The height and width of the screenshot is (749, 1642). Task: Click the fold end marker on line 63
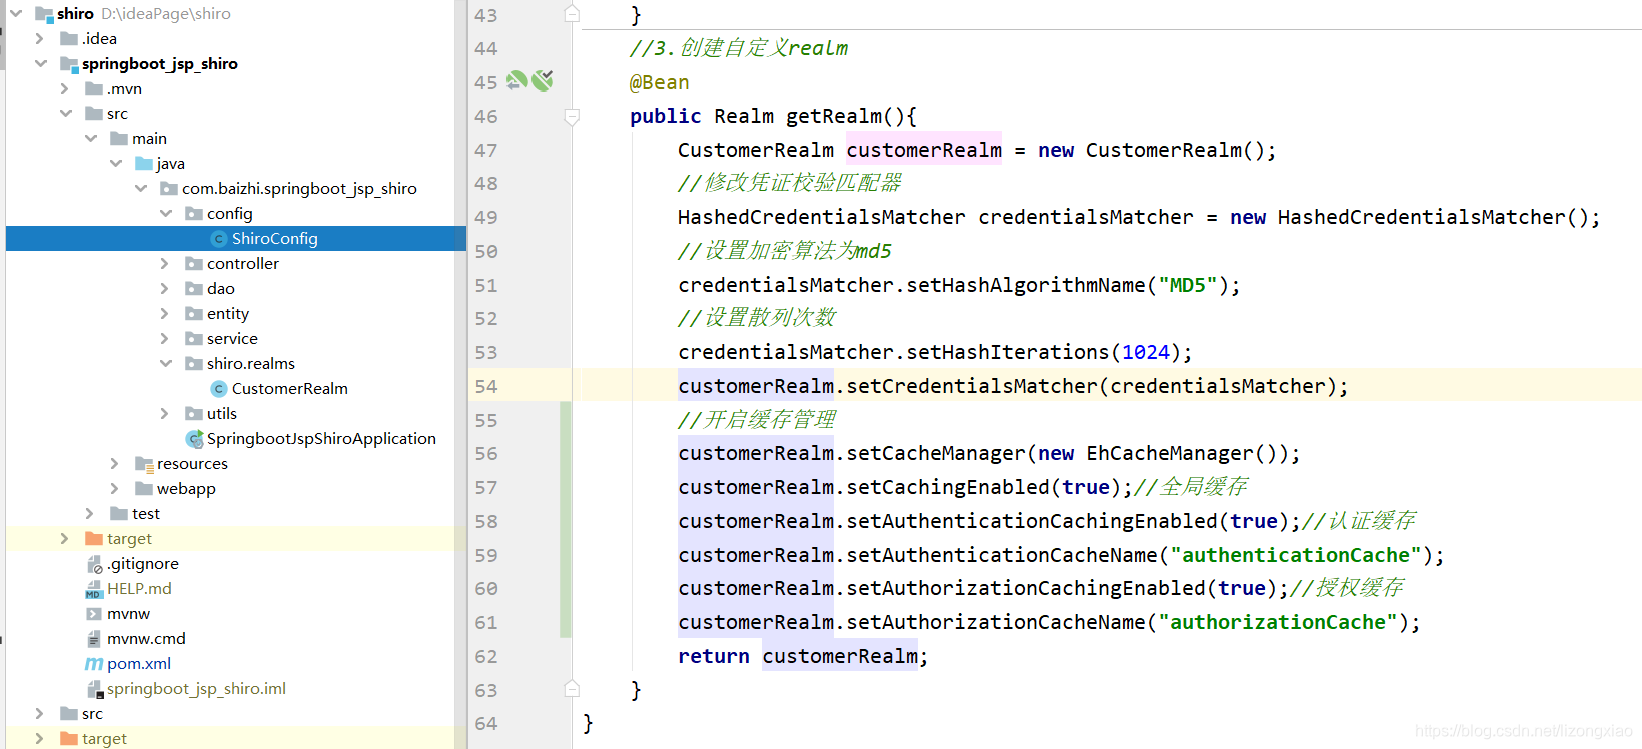[x=572, y=689]
